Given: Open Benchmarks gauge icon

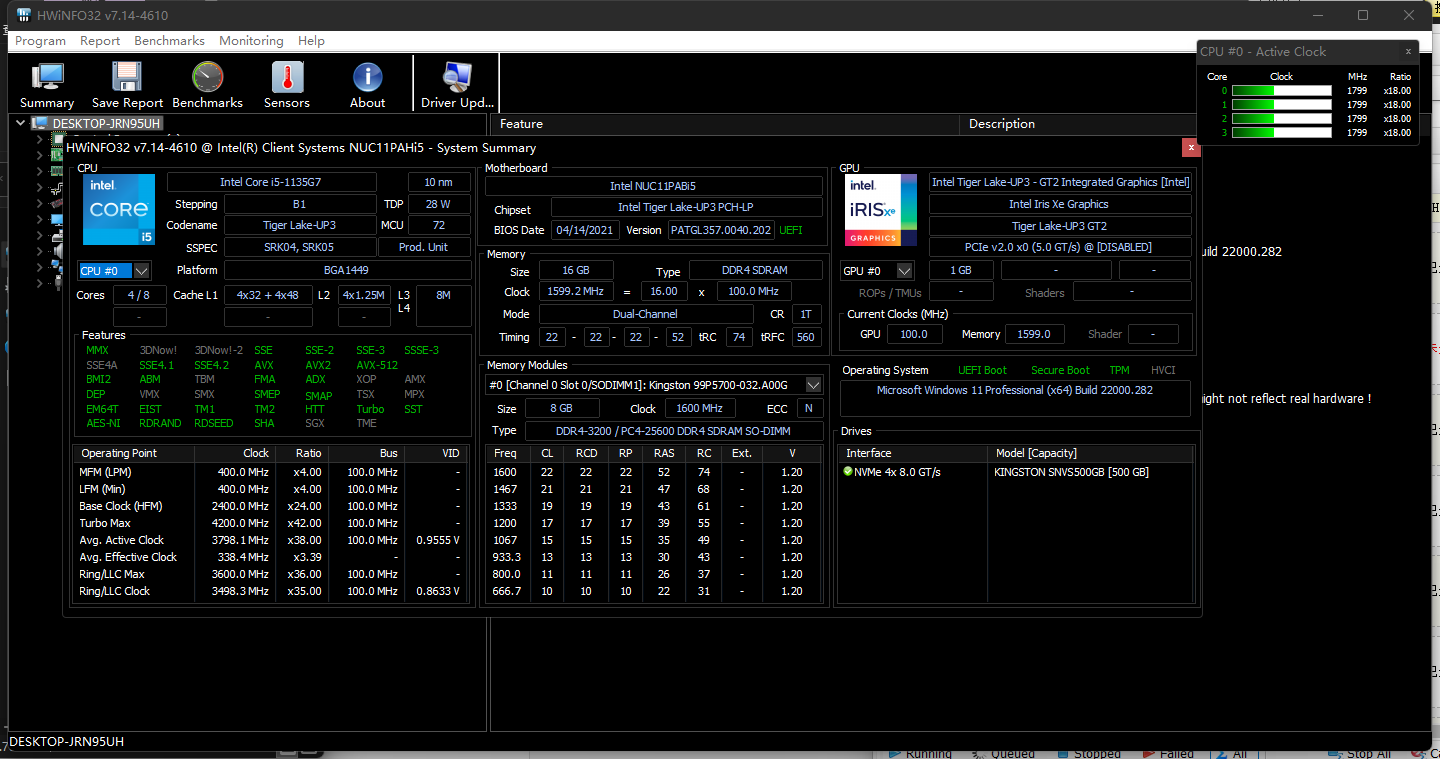Looking at the screenshot, I should 207,79.
